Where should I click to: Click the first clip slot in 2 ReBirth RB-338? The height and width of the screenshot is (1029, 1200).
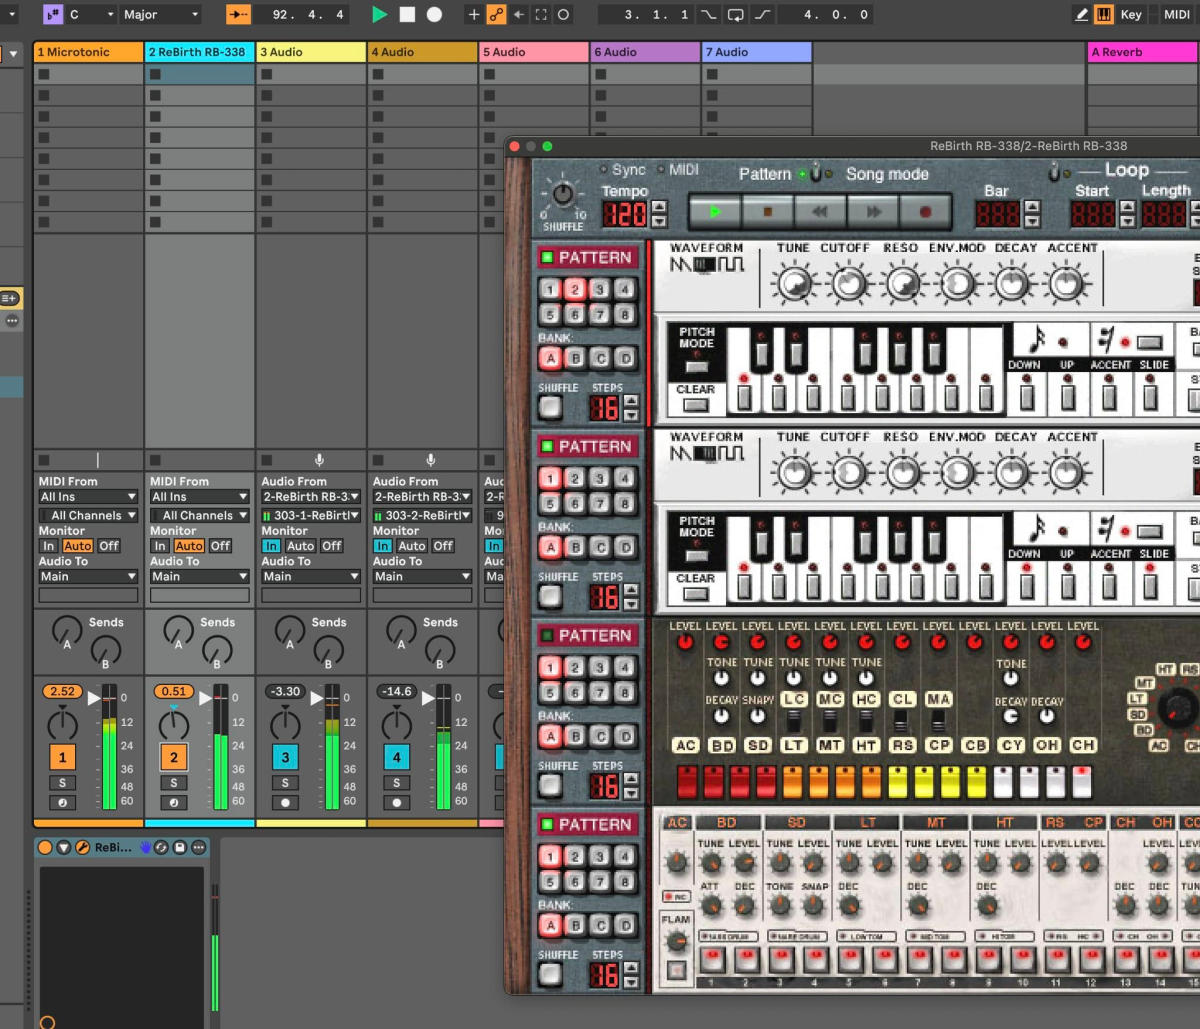click(x=199, y=74)
